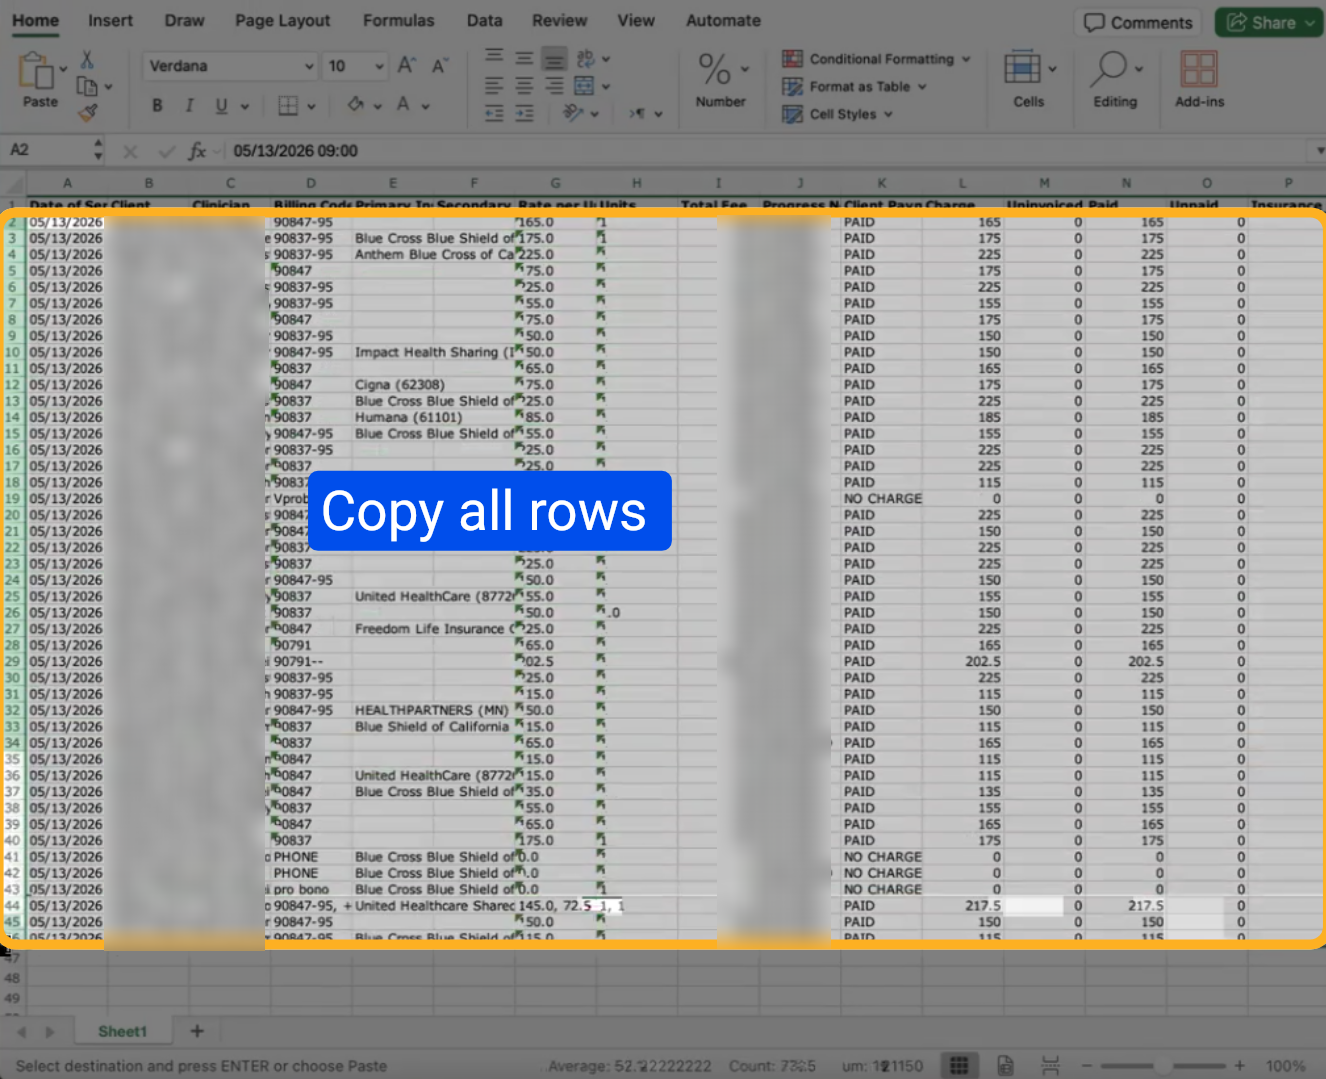Screen dimensions: 1326x1079
Task: Add a new sheet with plus button
Action: (197, 1031)
